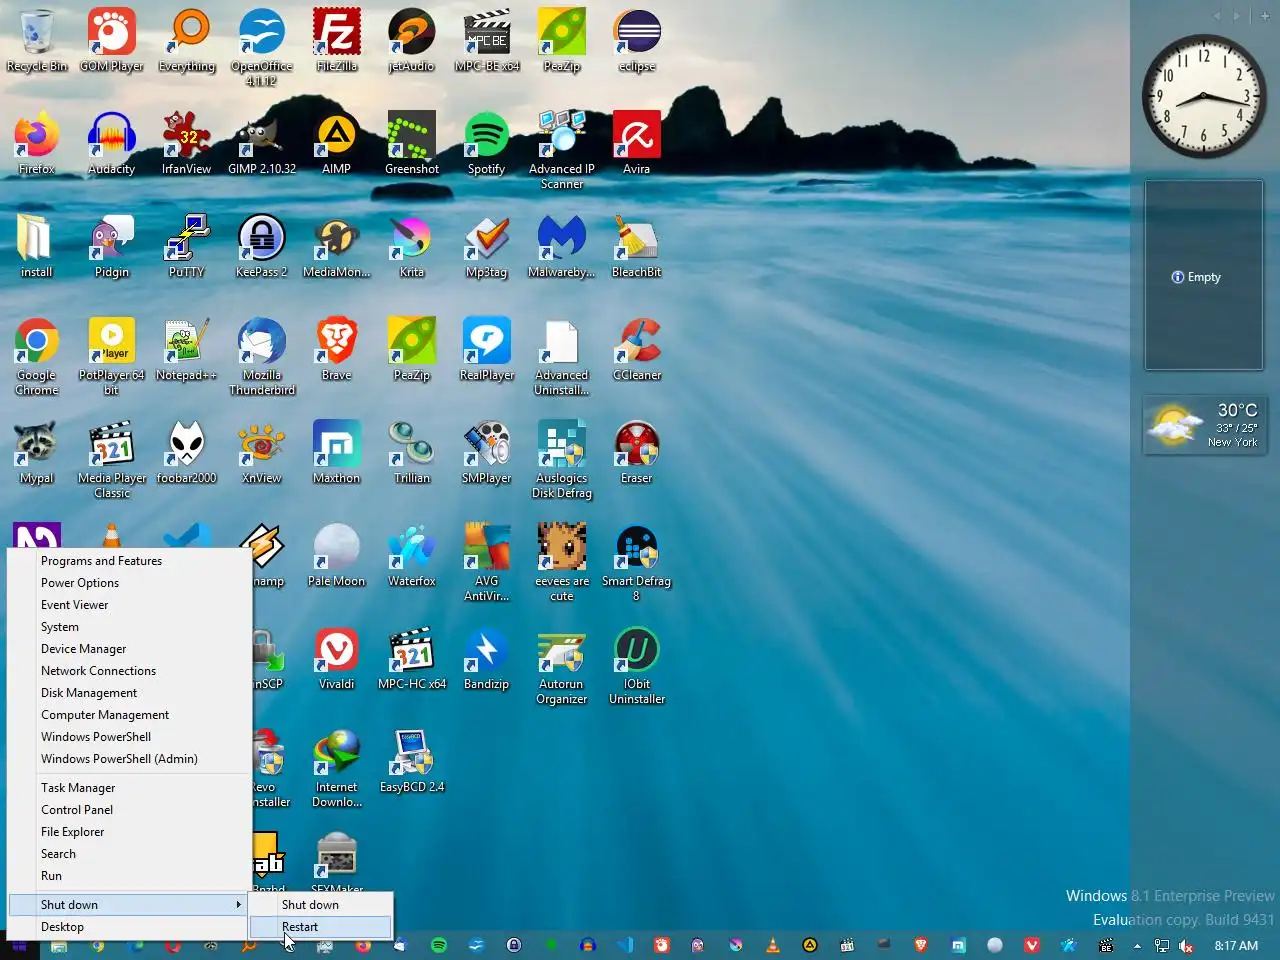Select the 'eevees are cute' image file

point(562,562)
